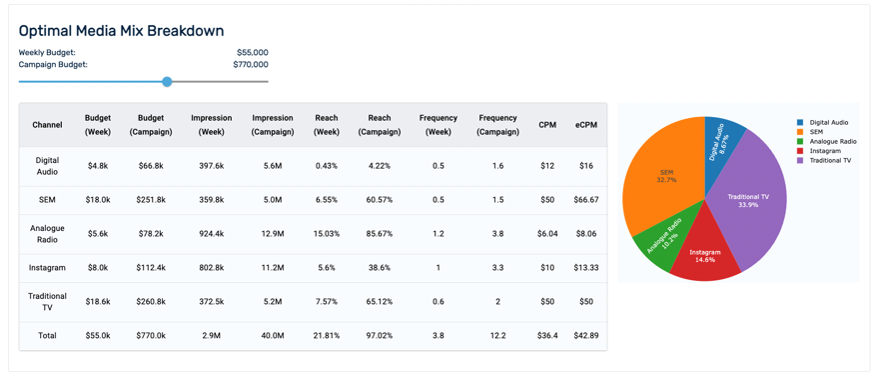
Task: Click the 85.67% campaign reach cell
Action: 379,234
